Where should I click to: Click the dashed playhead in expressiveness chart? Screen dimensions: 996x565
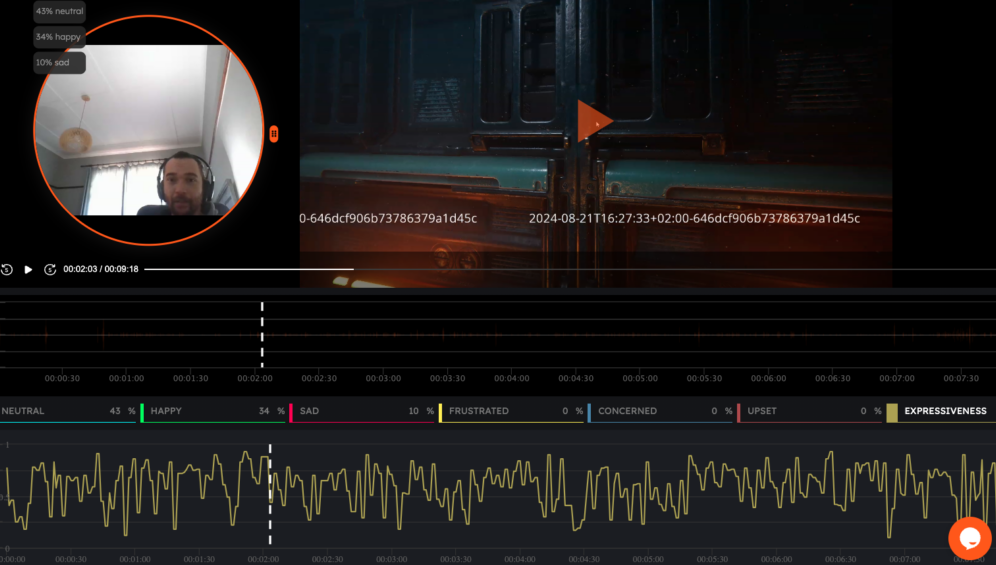click(x=270, y=494)
